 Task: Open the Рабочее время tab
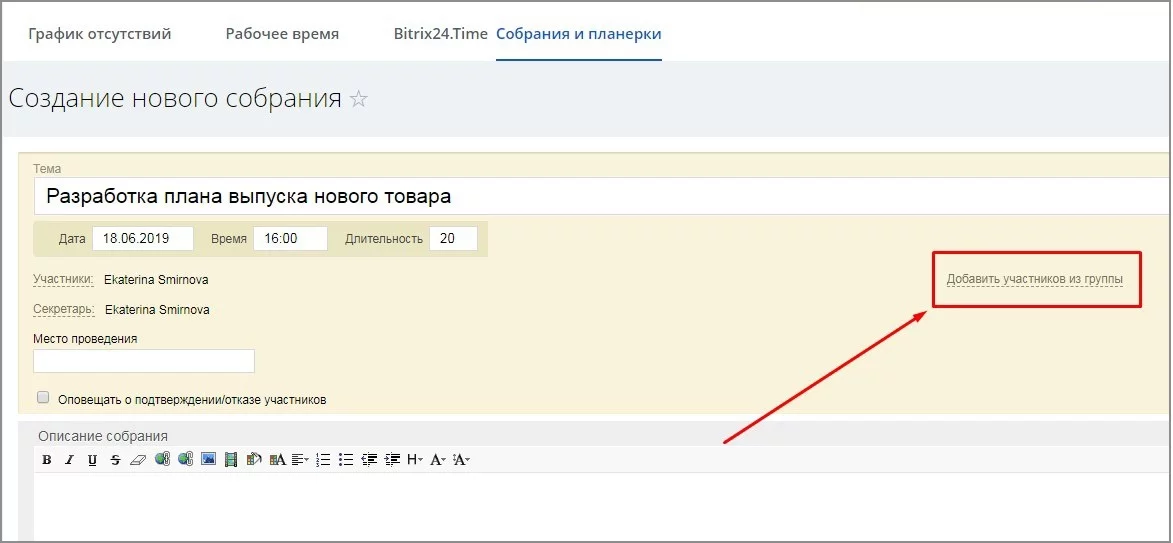click(282, 34)
